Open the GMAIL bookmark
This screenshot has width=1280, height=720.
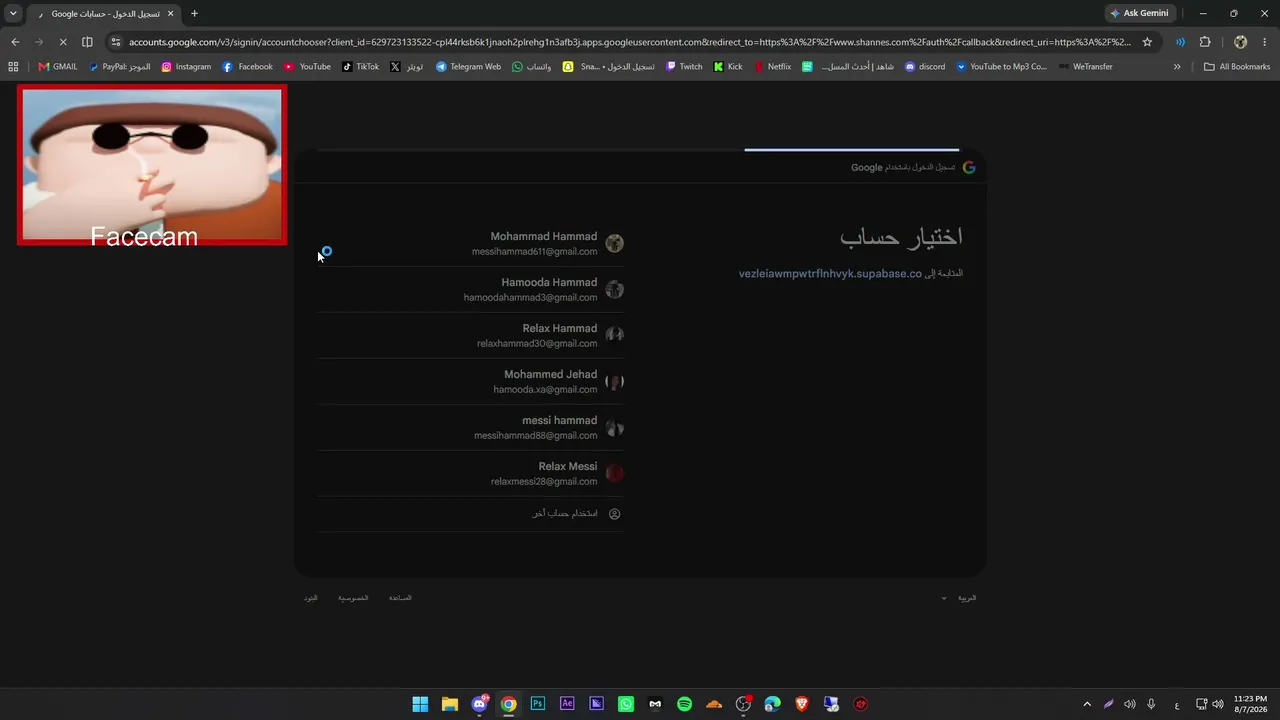pos(58,67)
